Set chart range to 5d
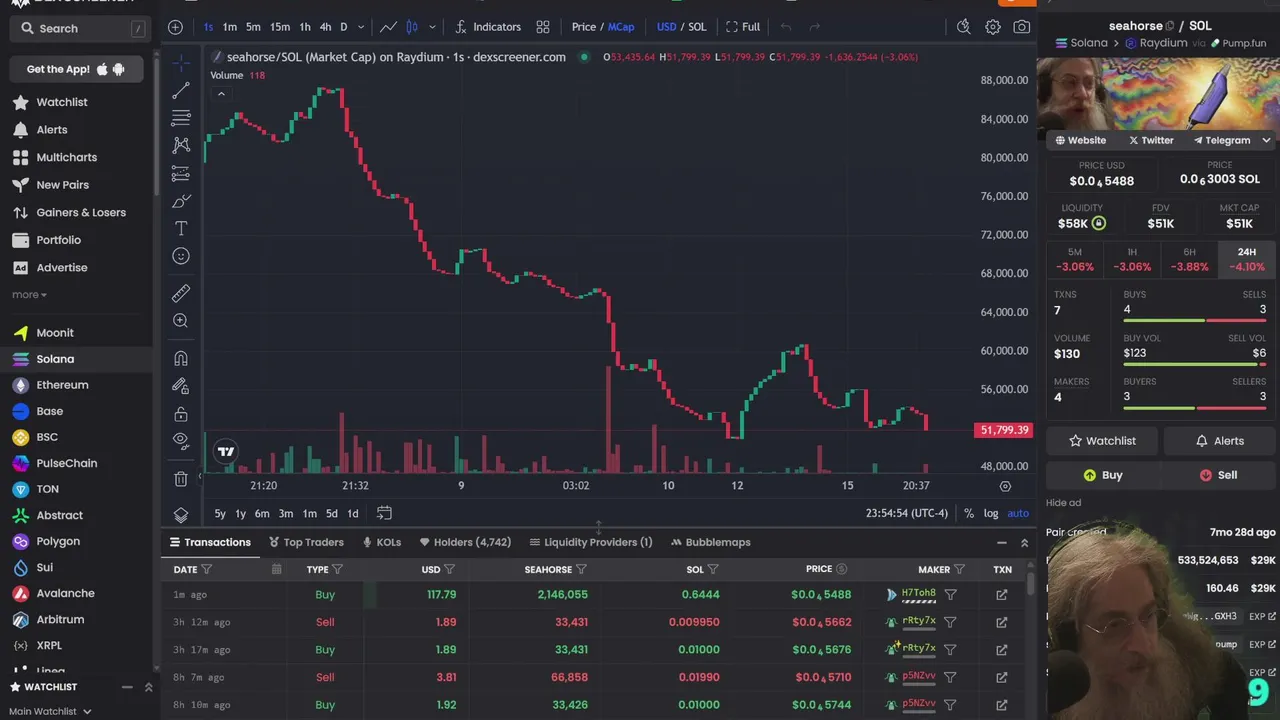Screen dimensions: 1280x720 (x=331, y=513)
